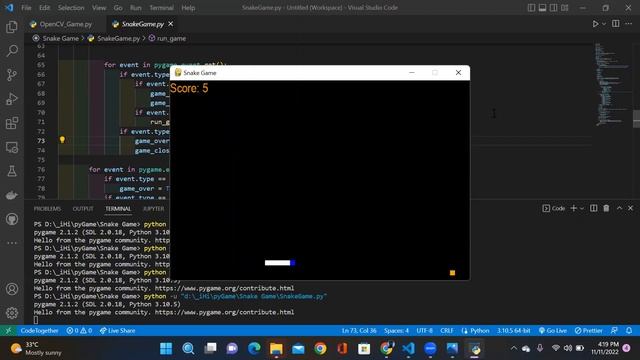
Task: Click the code minimap
Action: click(x=611, y=84)
